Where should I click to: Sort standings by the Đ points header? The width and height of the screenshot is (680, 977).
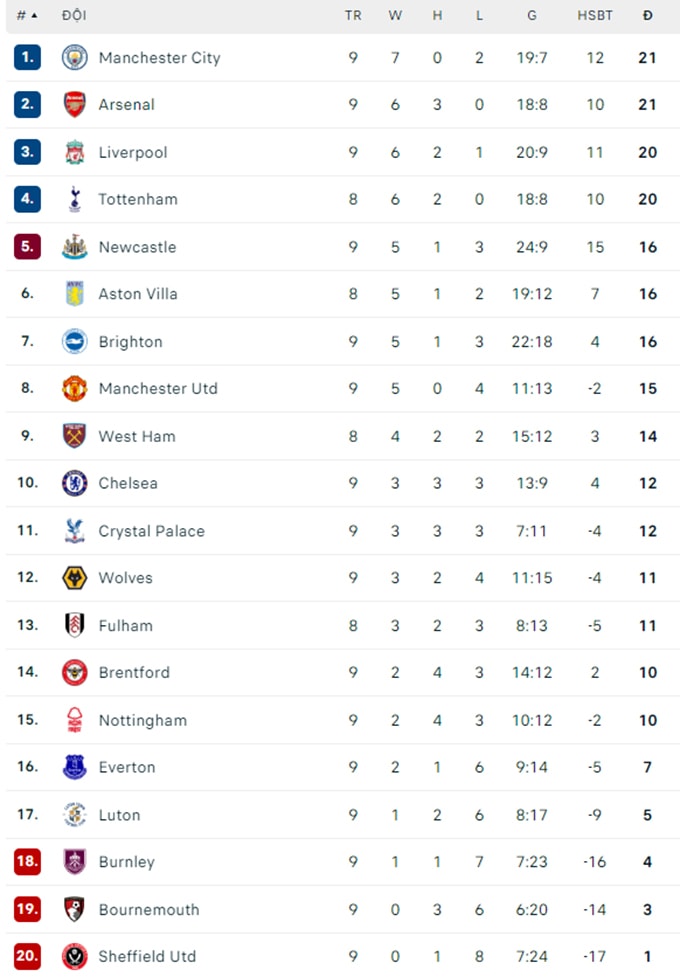point(648,16)
